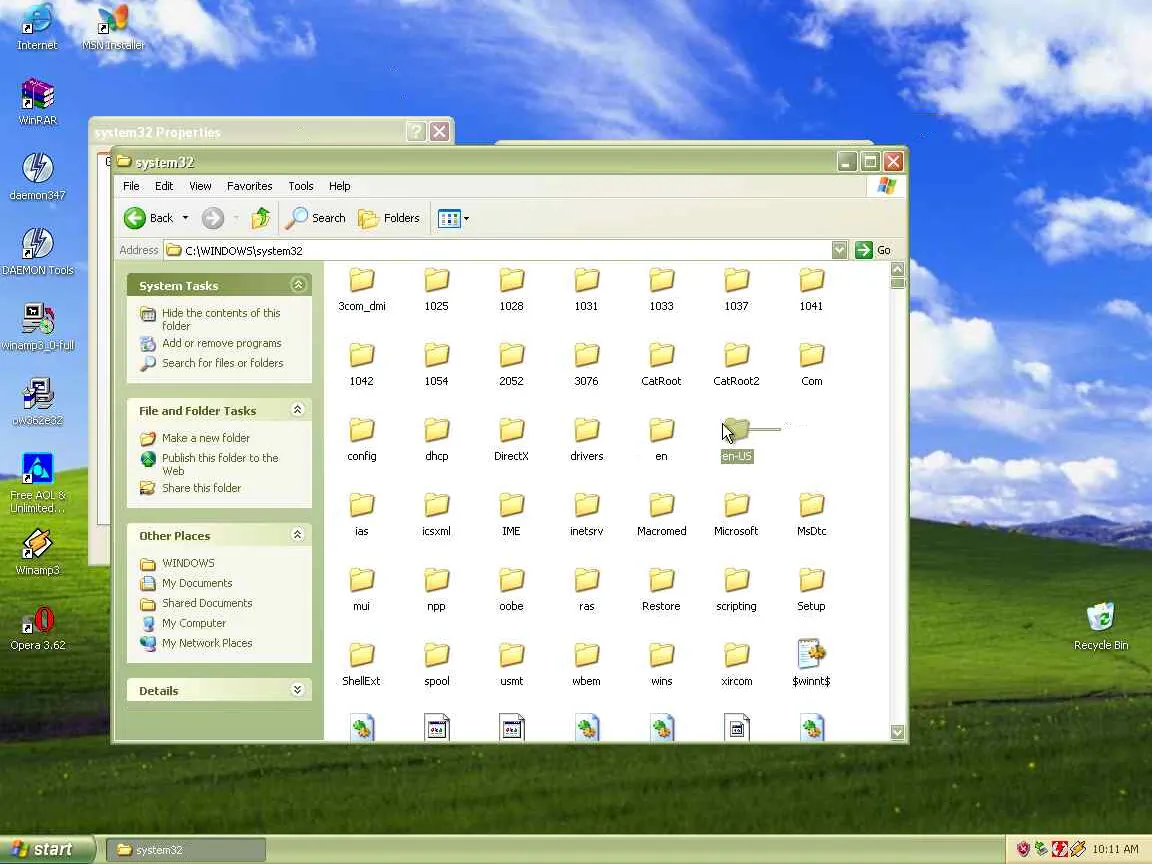Viewport: 1152px width, 864px height.
Task: Collapse File and Folder Tasks panel
Action: click(298, 410)
